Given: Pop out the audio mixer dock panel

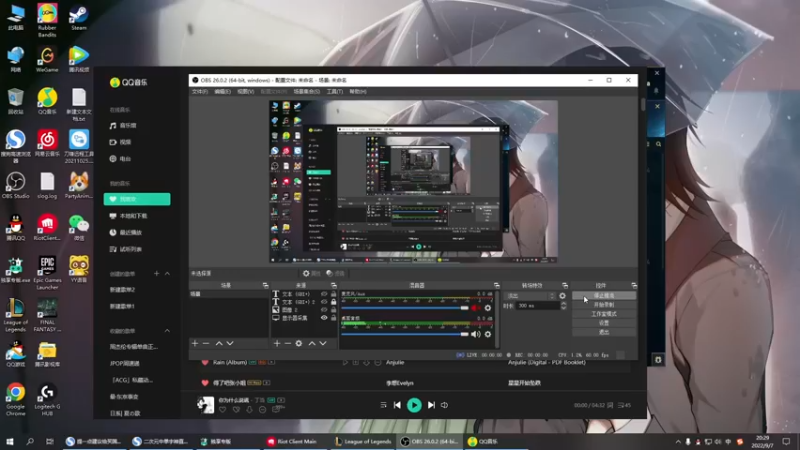Looking at the screenshot, I should coord(496,286).
